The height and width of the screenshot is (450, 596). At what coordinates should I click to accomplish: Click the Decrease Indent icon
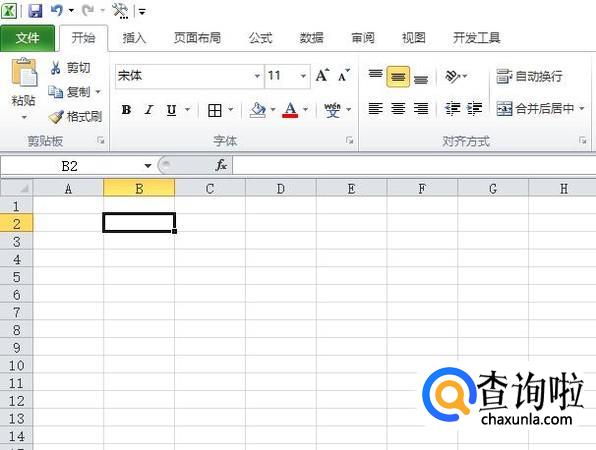pos(453,109)
